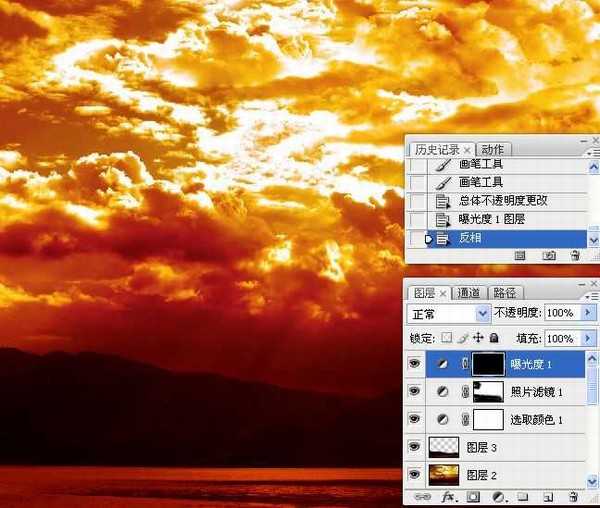The image size is (600, 508).
Task: Hide the 曝光度 1 layer
Action: coord(415,365)
